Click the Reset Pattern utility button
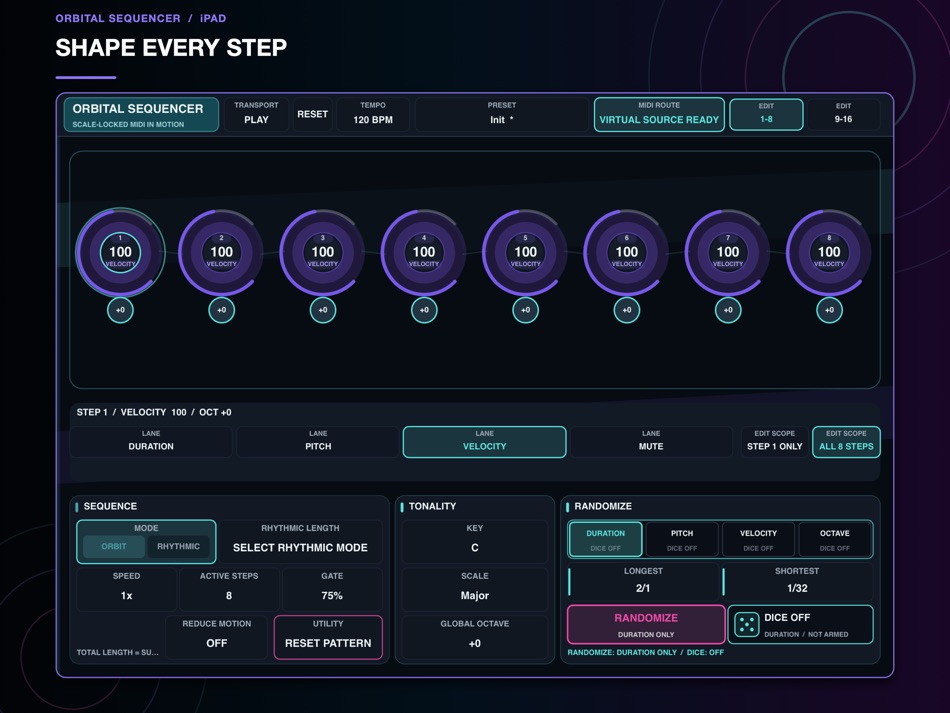The width and height of the screenshot is (950, 713). coord(328,637)
